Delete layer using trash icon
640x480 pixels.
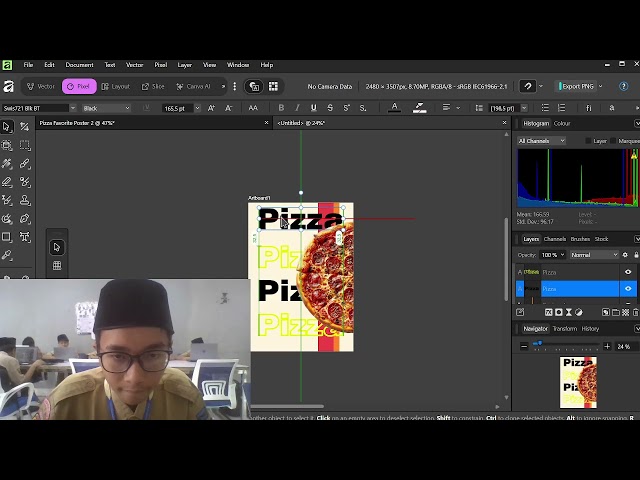(636, 312)
